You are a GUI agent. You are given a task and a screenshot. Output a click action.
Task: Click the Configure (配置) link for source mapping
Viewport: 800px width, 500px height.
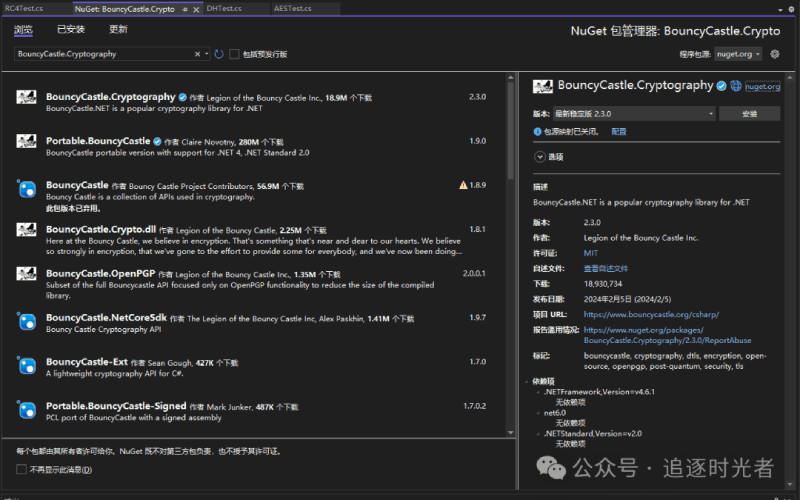pyautogui.click(x=619, y=132)
